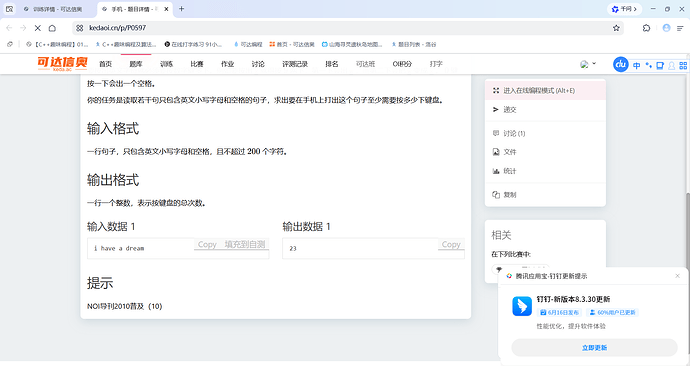
Task: Bookmark this page with the star icon
Action: [616, 28]
